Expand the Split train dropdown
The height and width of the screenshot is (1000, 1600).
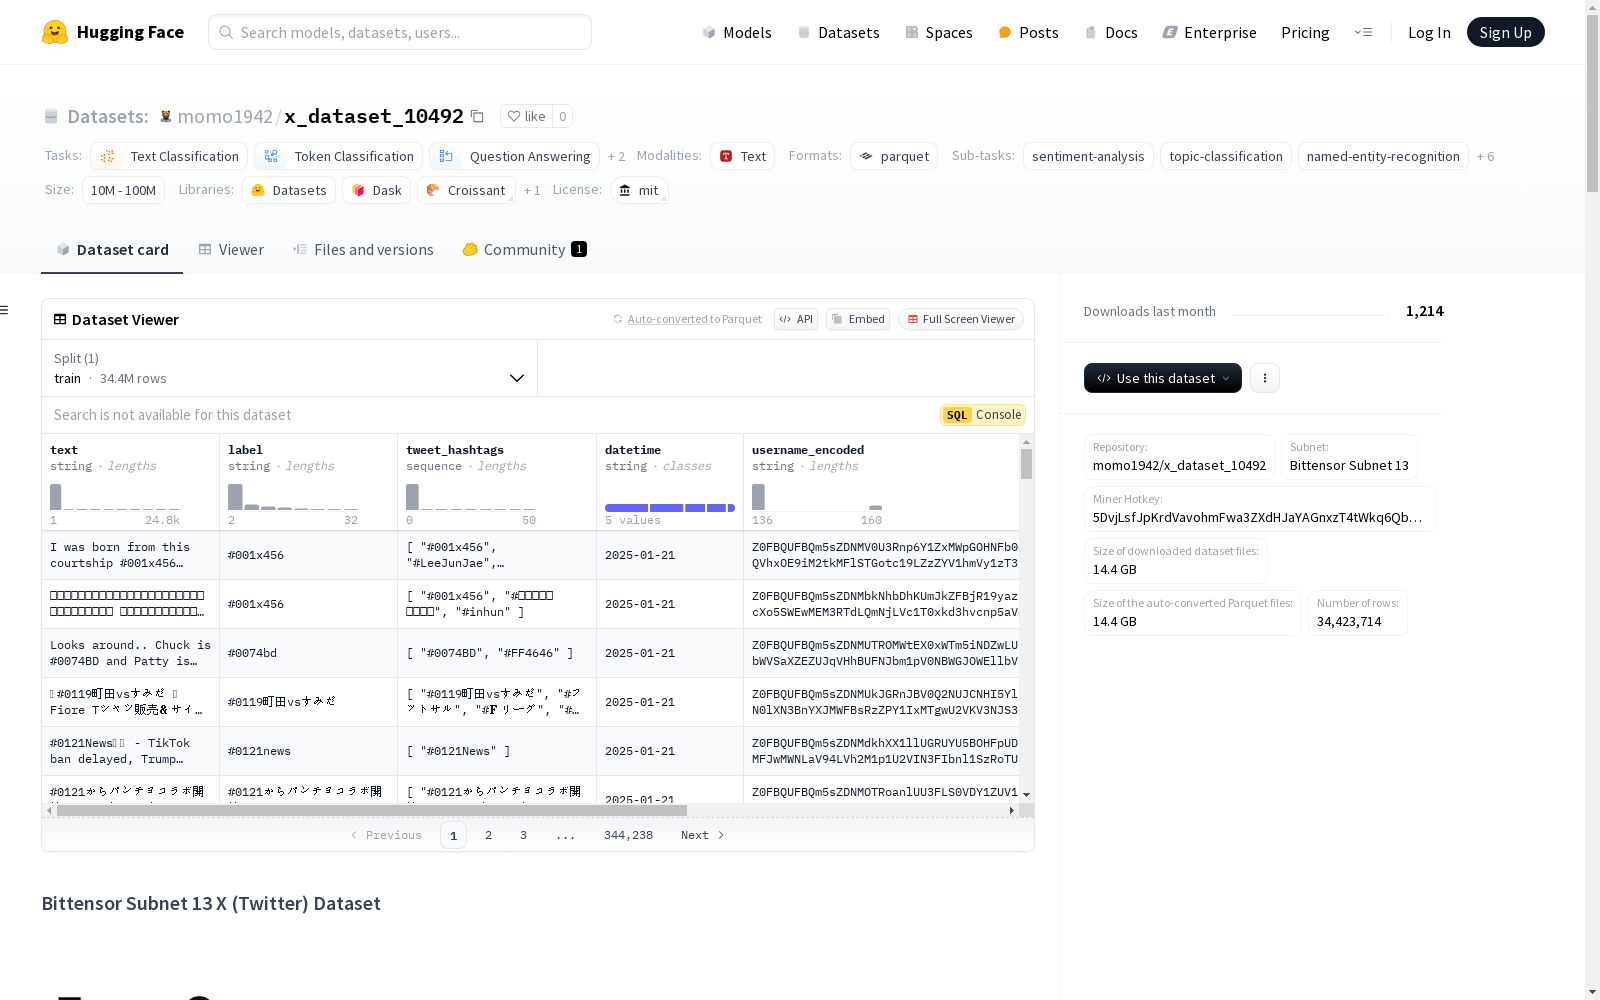coord(289,368)
